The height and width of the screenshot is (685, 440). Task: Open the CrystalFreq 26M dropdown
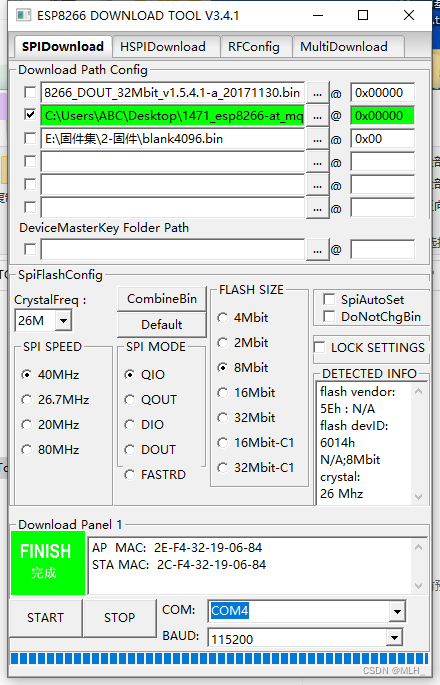click(x=63, y=321)
